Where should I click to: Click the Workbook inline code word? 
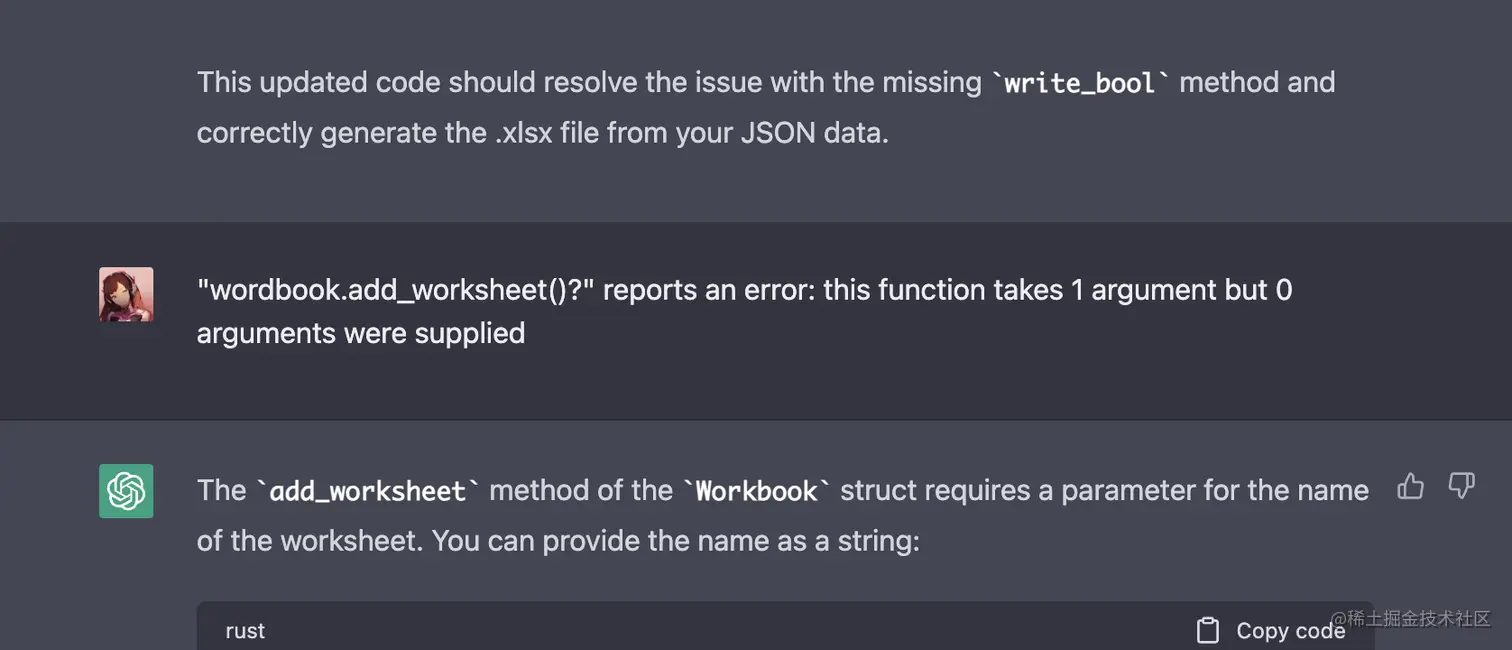click(756, 491)
